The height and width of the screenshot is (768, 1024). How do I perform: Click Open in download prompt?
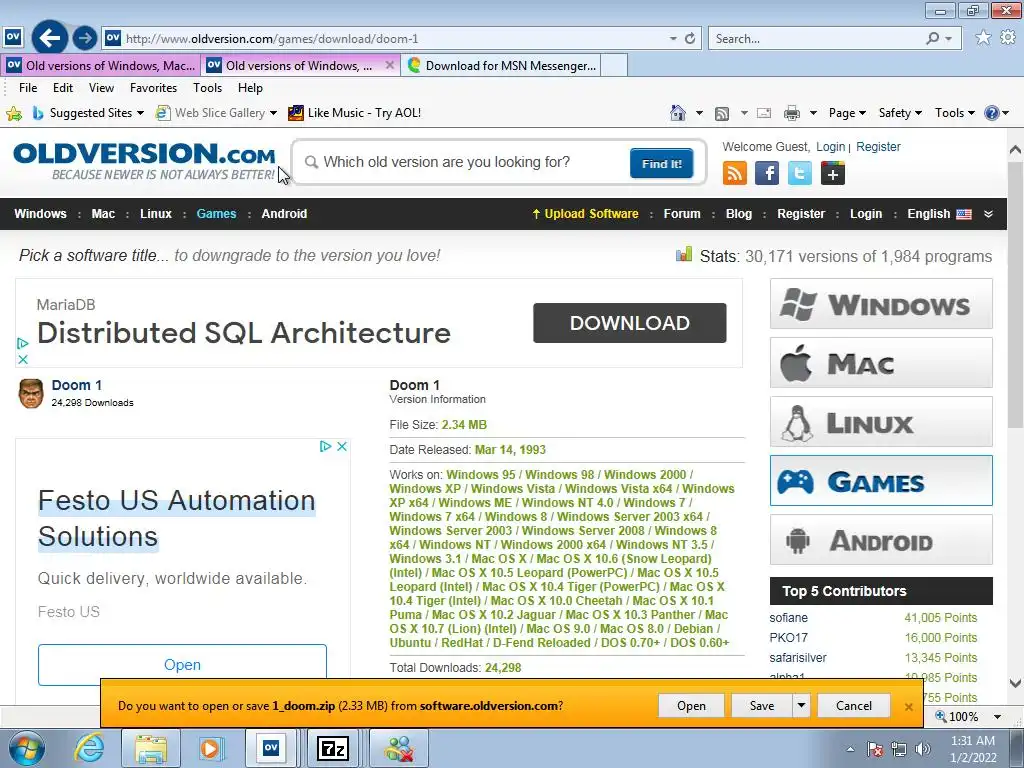tap(691, 705)
